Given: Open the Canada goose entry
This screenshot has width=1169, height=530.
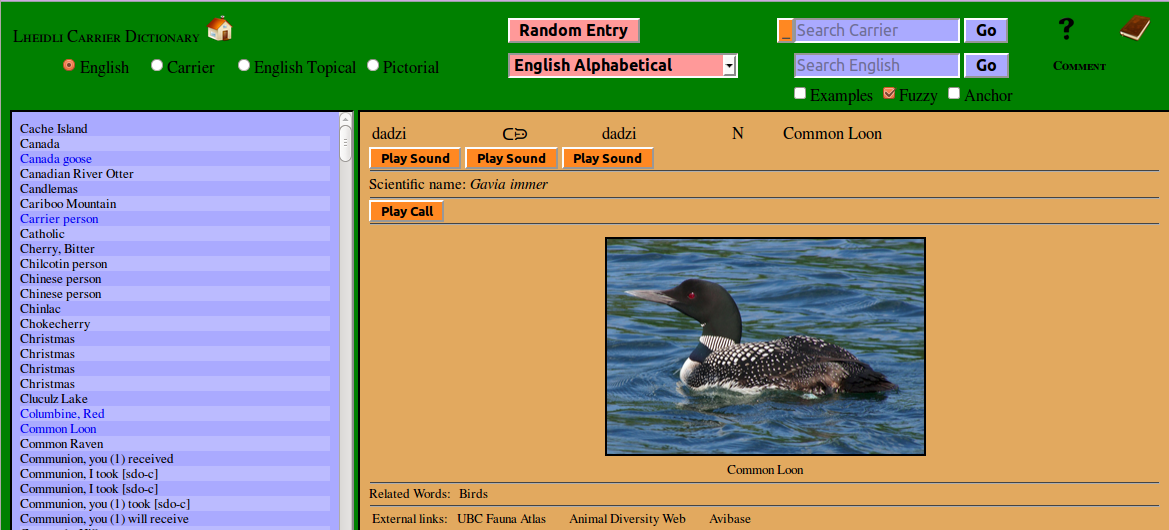Looking at the screenshot, I should (x=56, y=159).
